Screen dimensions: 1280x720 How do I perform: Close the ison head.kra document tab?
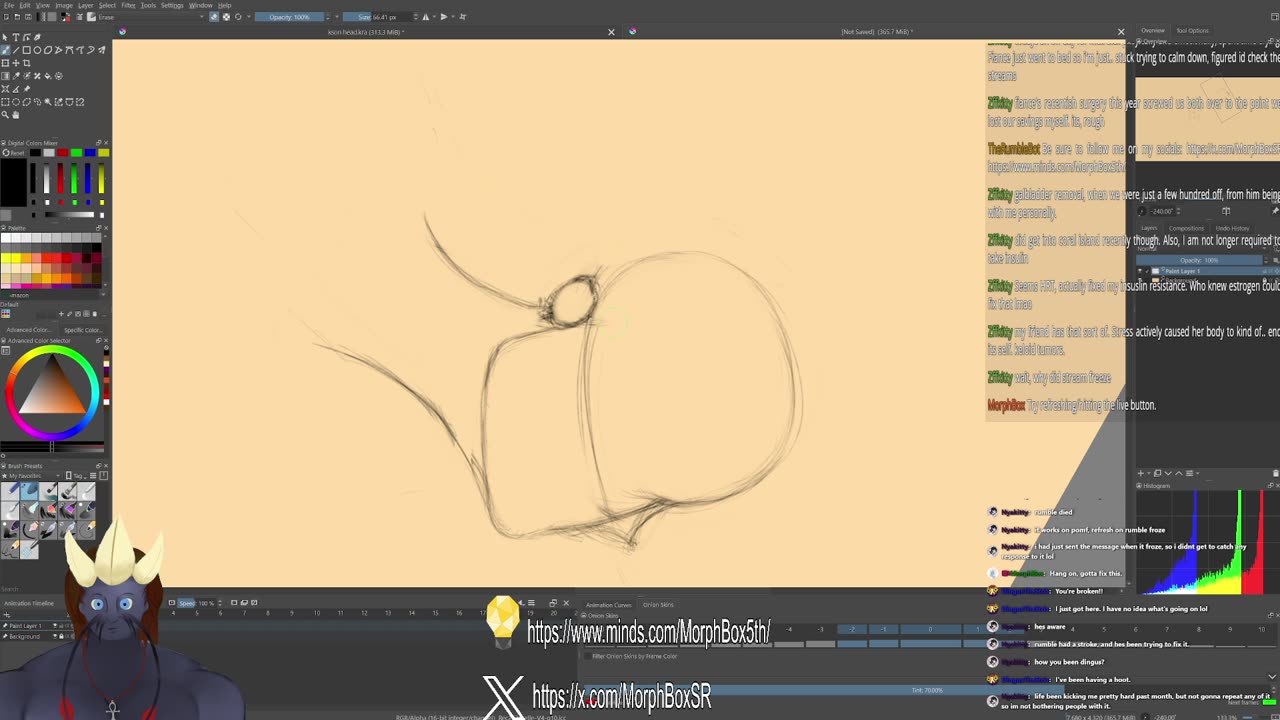pos(611,32)
